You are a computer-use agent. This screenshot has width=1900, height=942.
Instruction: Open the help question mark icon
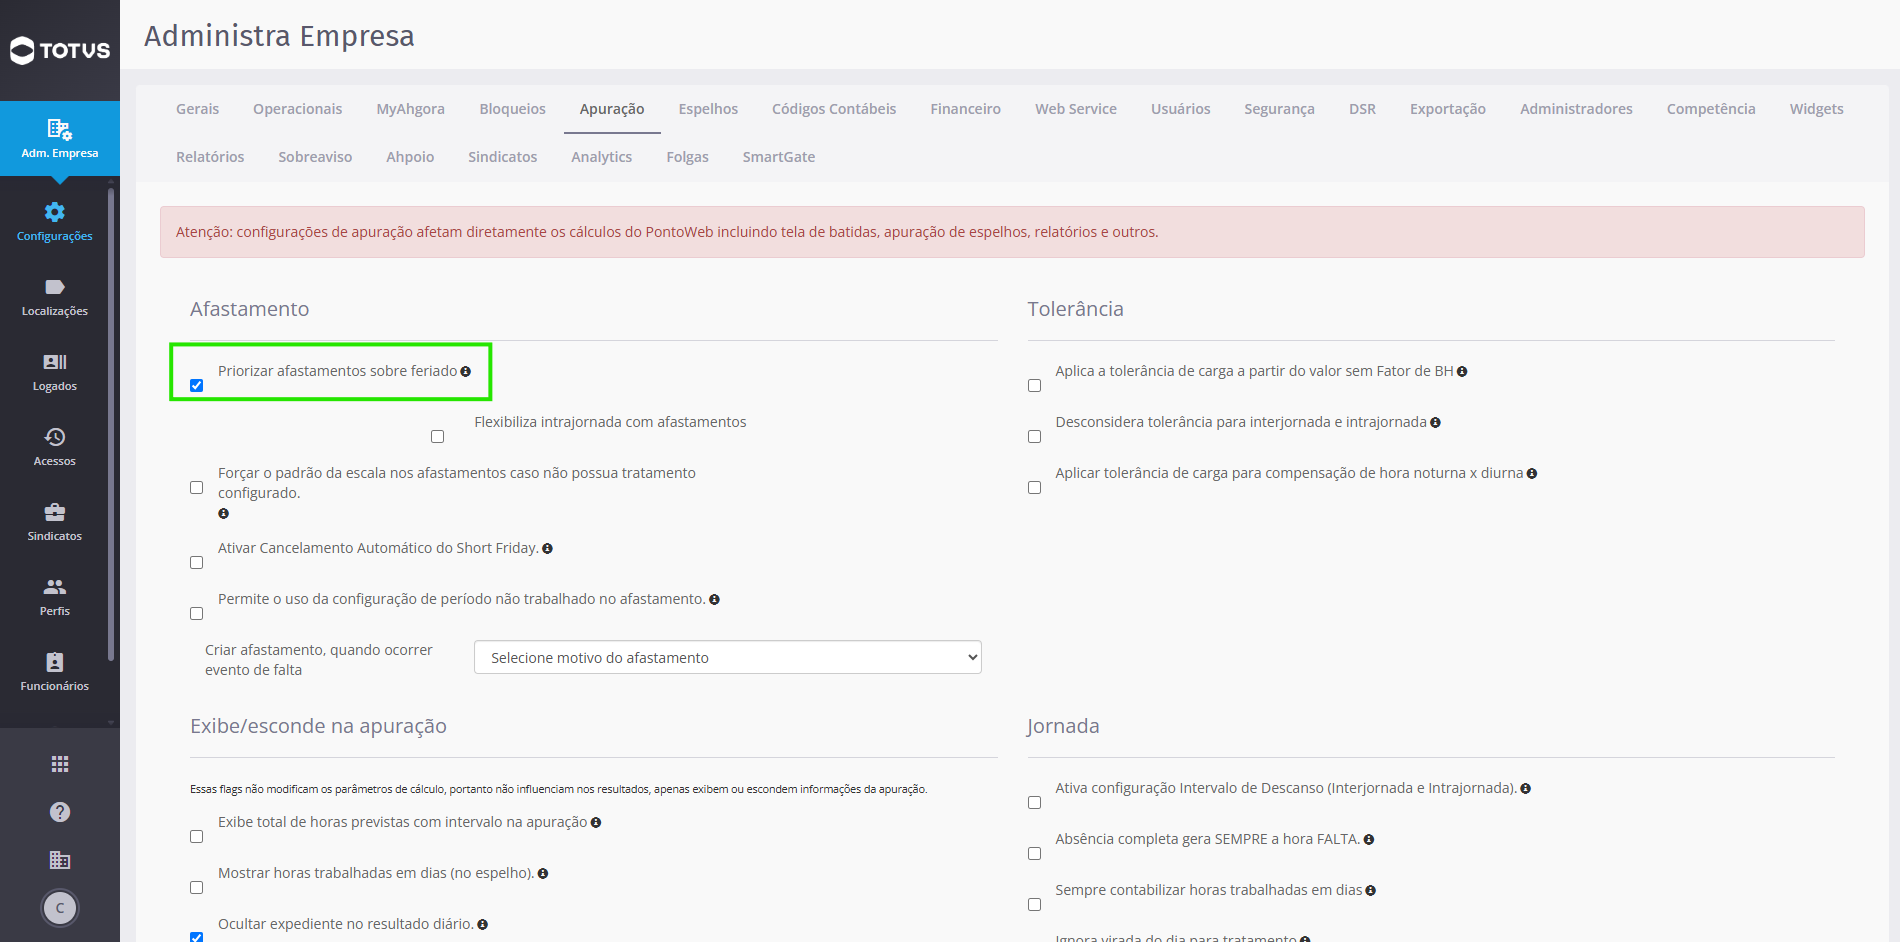60,812
